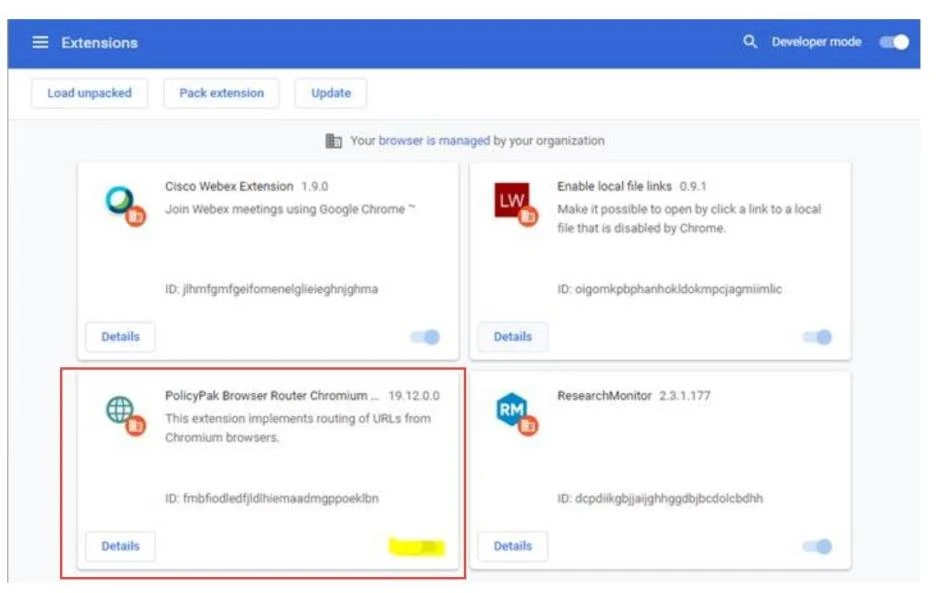
Task: Toggle the PolicyPak Browser Router switch
Action: pyautogui.click(x=425, y=547)
